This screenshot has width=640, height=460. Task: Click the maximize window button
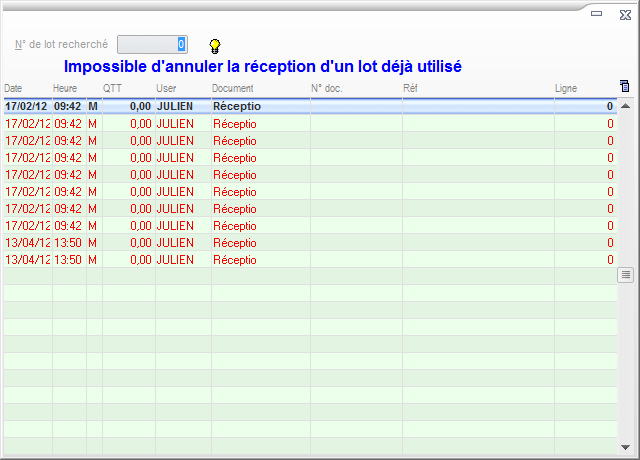tap(597, 14)
